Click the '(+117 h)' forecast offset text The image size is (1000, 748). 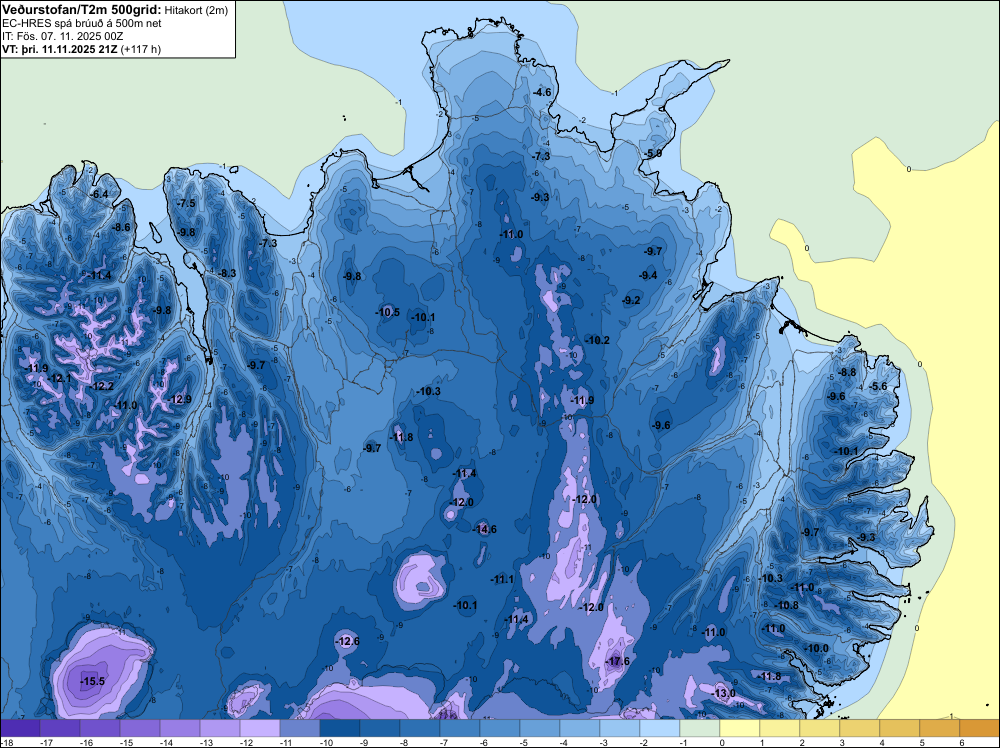141,49
